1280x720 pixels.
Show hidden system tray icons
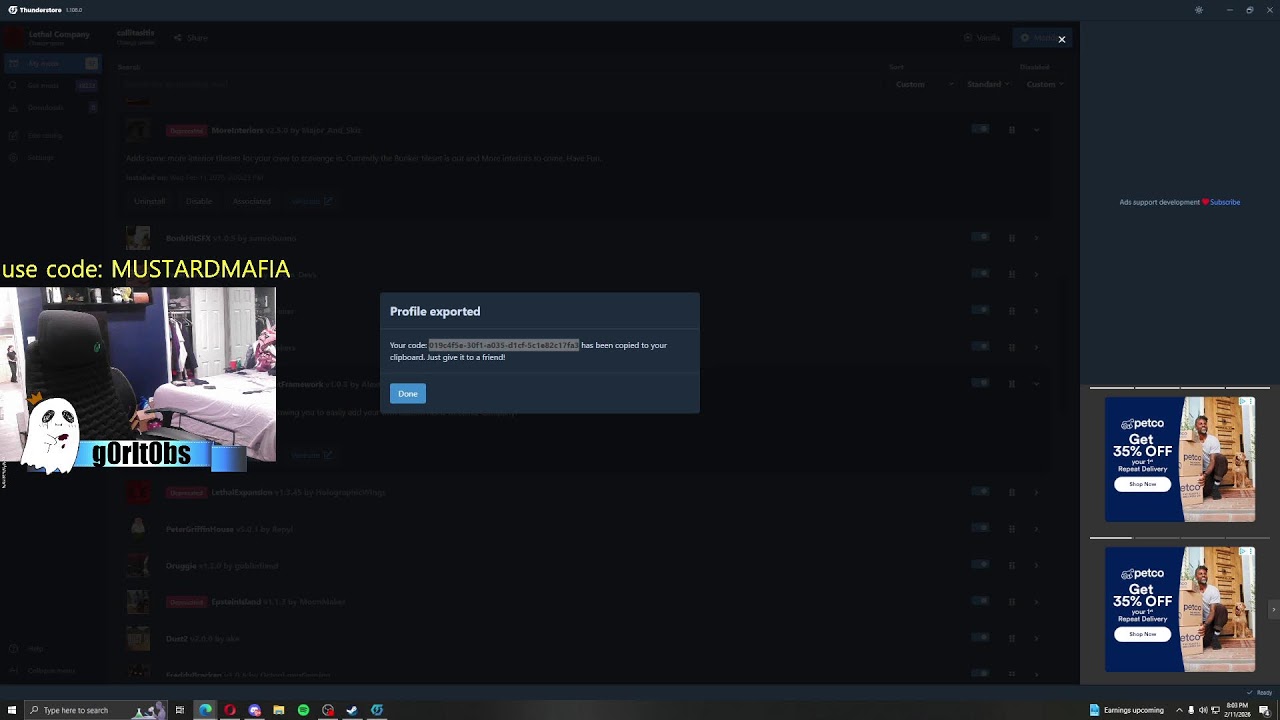[x=1178, y=710]
